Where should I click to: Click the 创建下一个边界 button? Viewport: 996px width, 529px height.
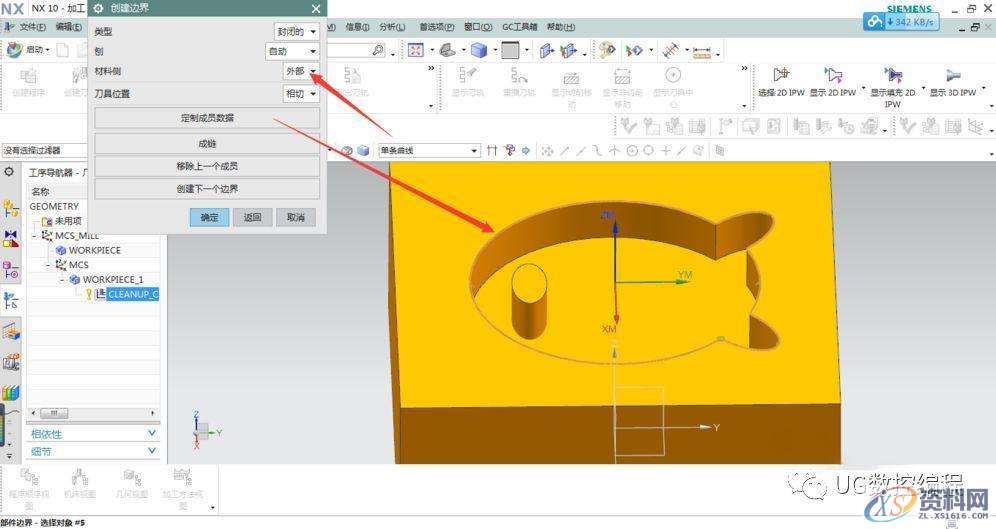pos(207,189)
